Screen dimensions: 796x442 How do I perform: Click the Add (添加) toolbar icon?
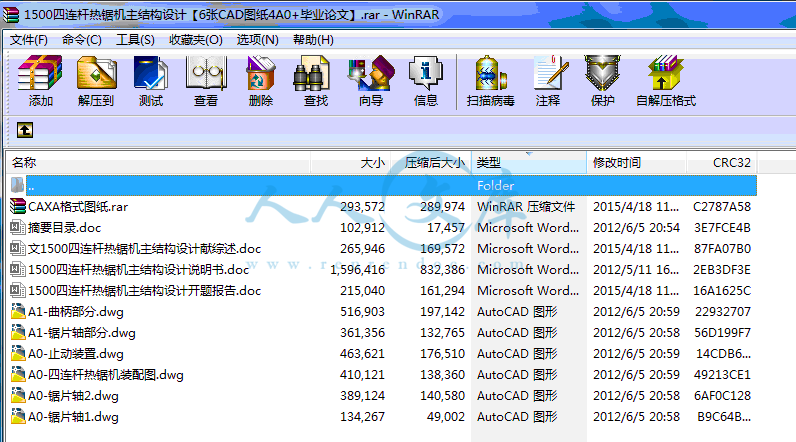click(40, 74)
